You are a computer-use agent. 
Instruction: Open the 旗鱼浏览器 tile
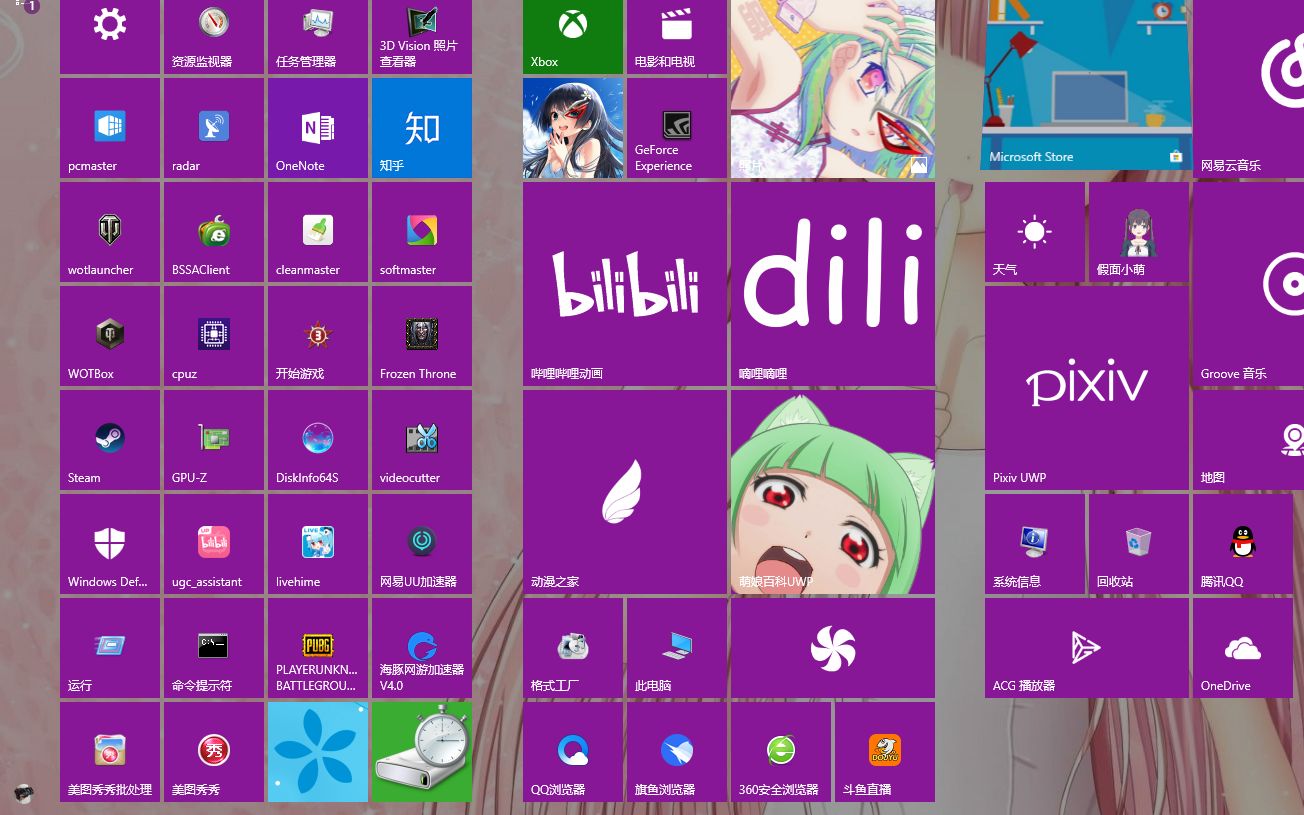[677, 752]
